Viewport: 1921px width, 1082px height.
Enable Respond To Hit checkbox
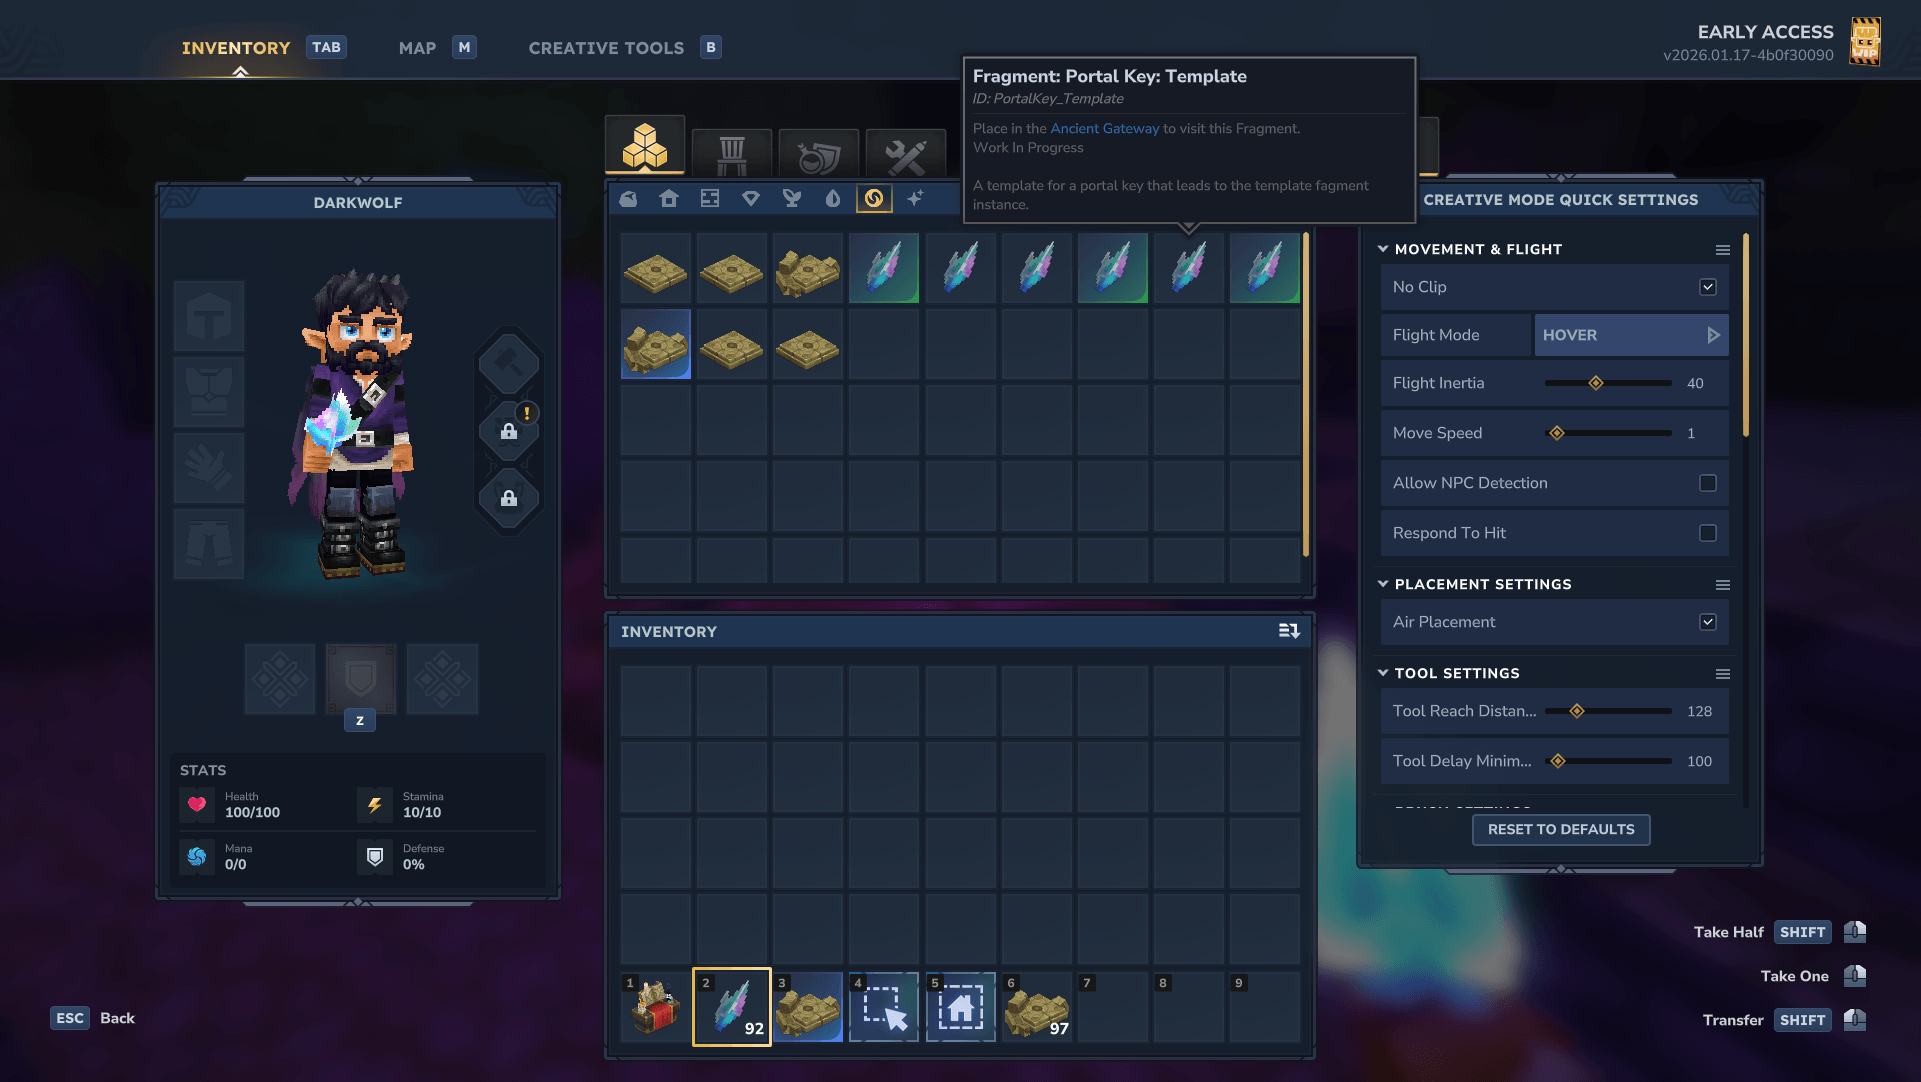[x=1708, y=533]
